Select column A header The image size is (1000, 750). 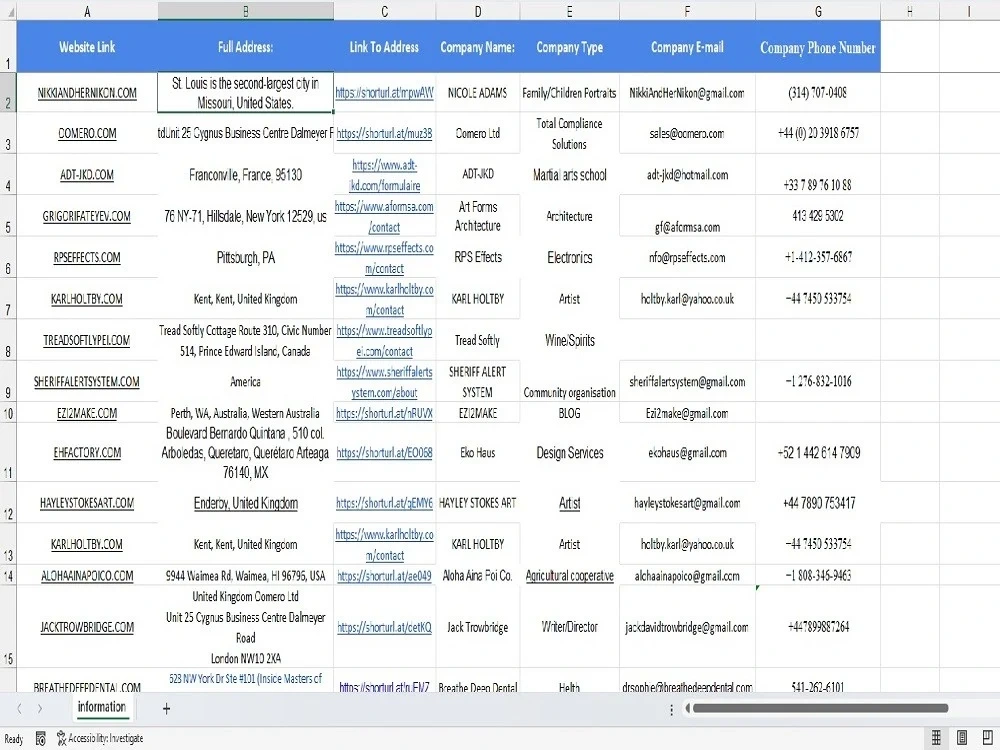[87, 11]
